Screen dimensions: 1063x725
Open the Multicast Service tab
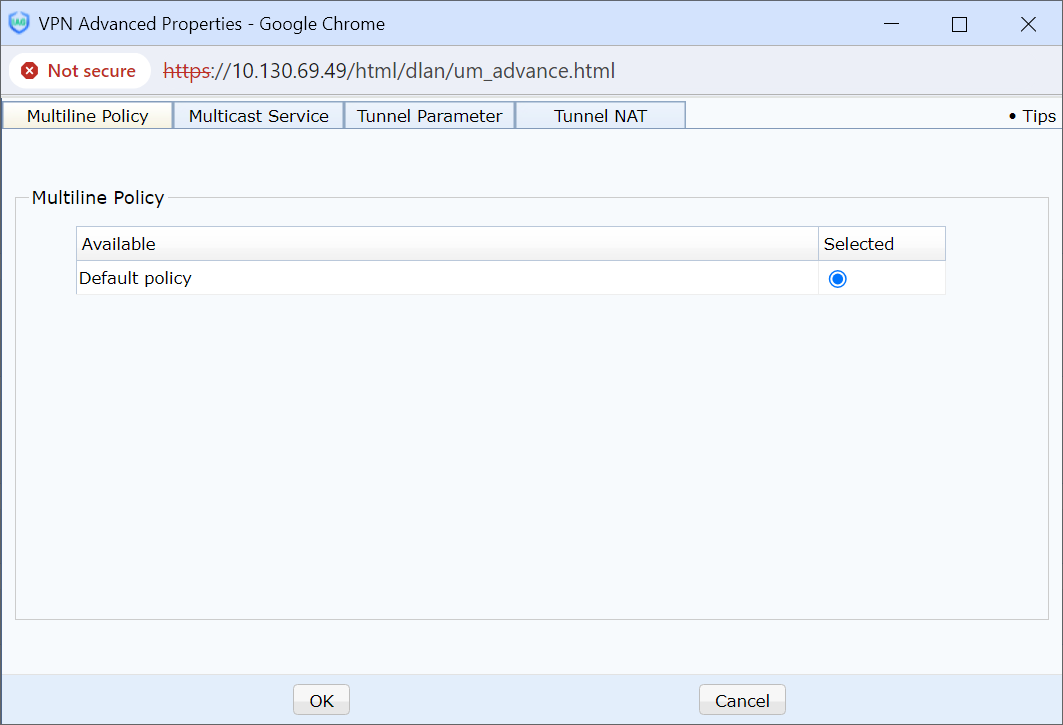pos(259,116)
